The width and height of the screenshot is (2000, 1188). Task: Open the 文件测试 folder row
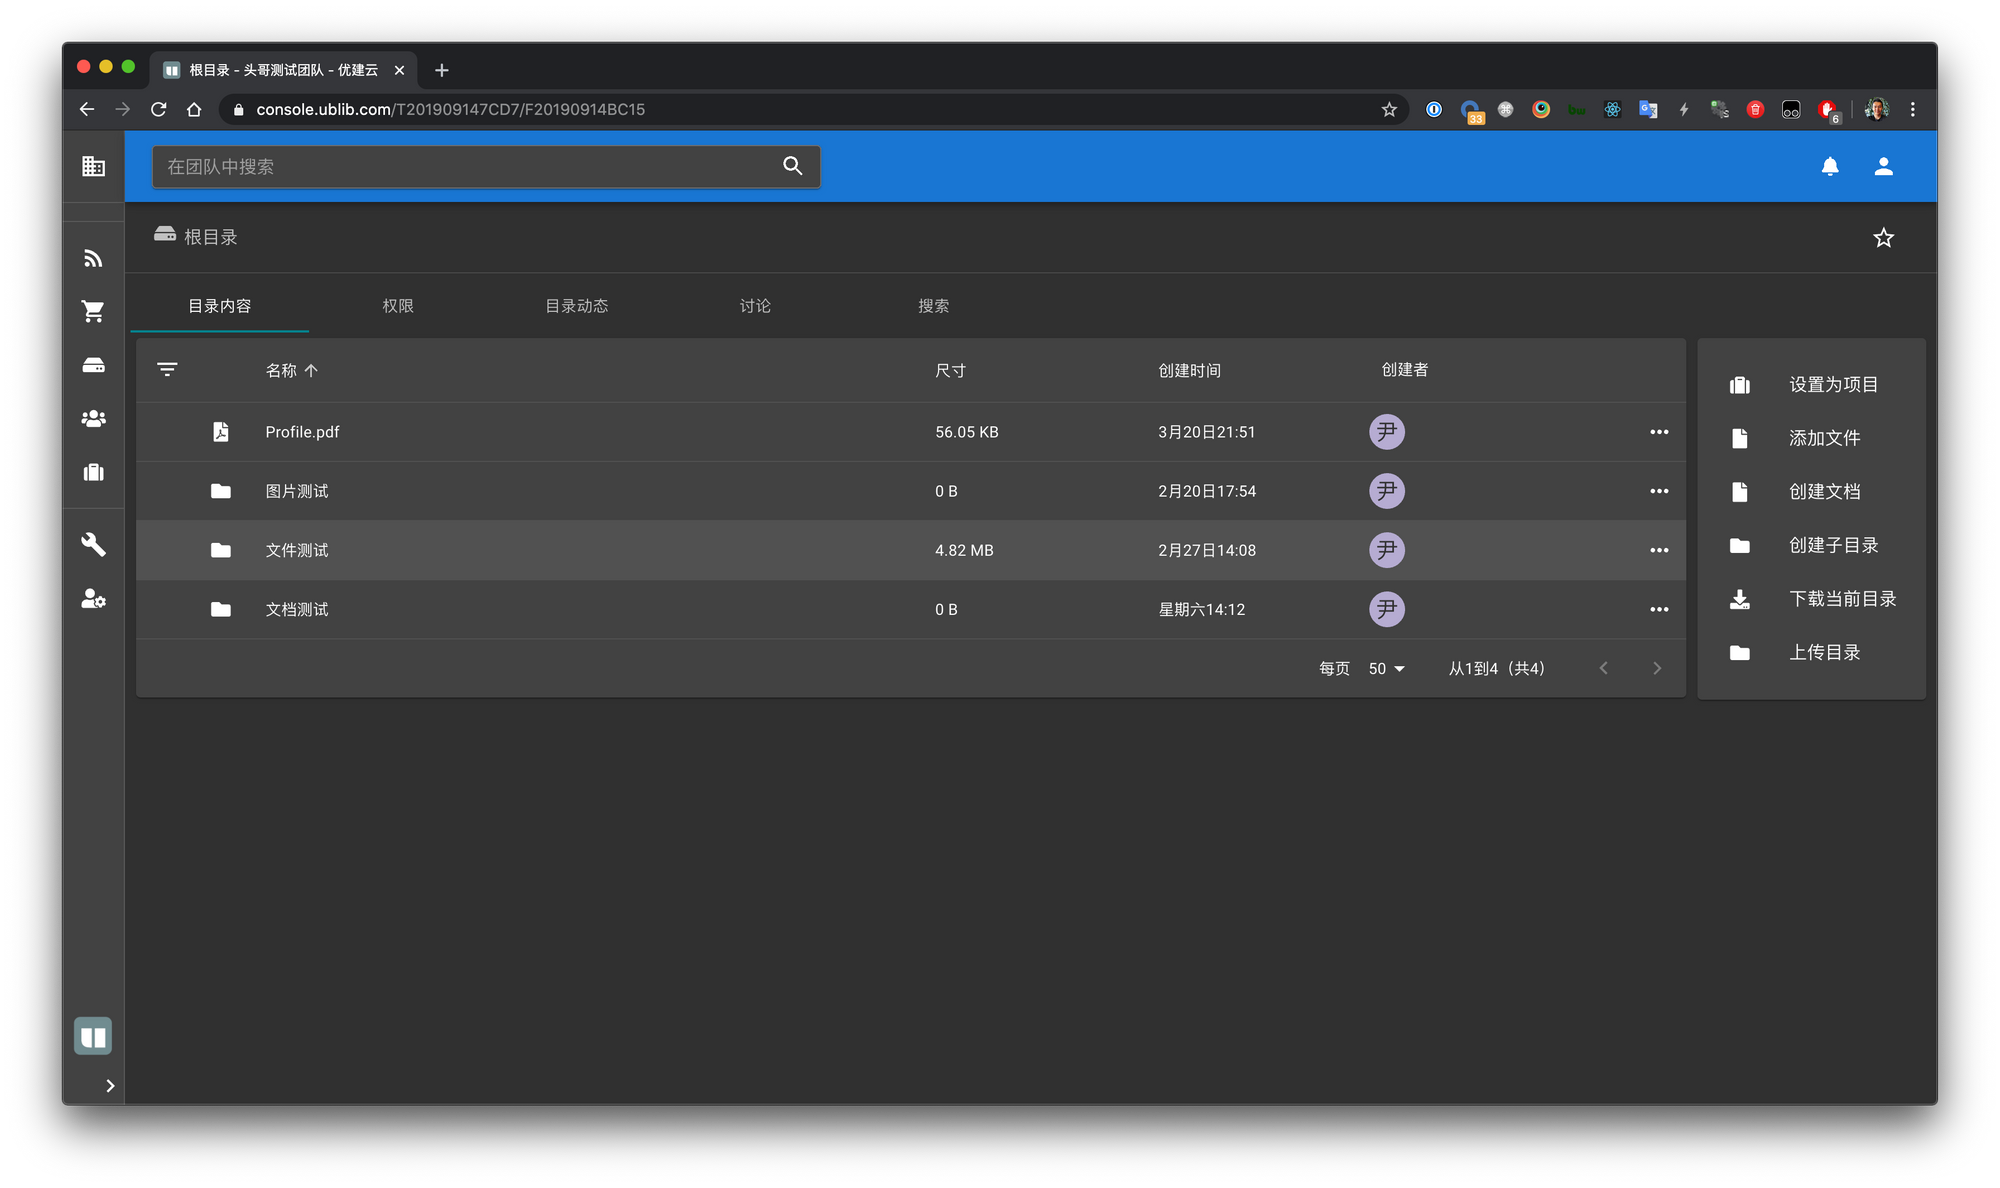click(297, 550)
